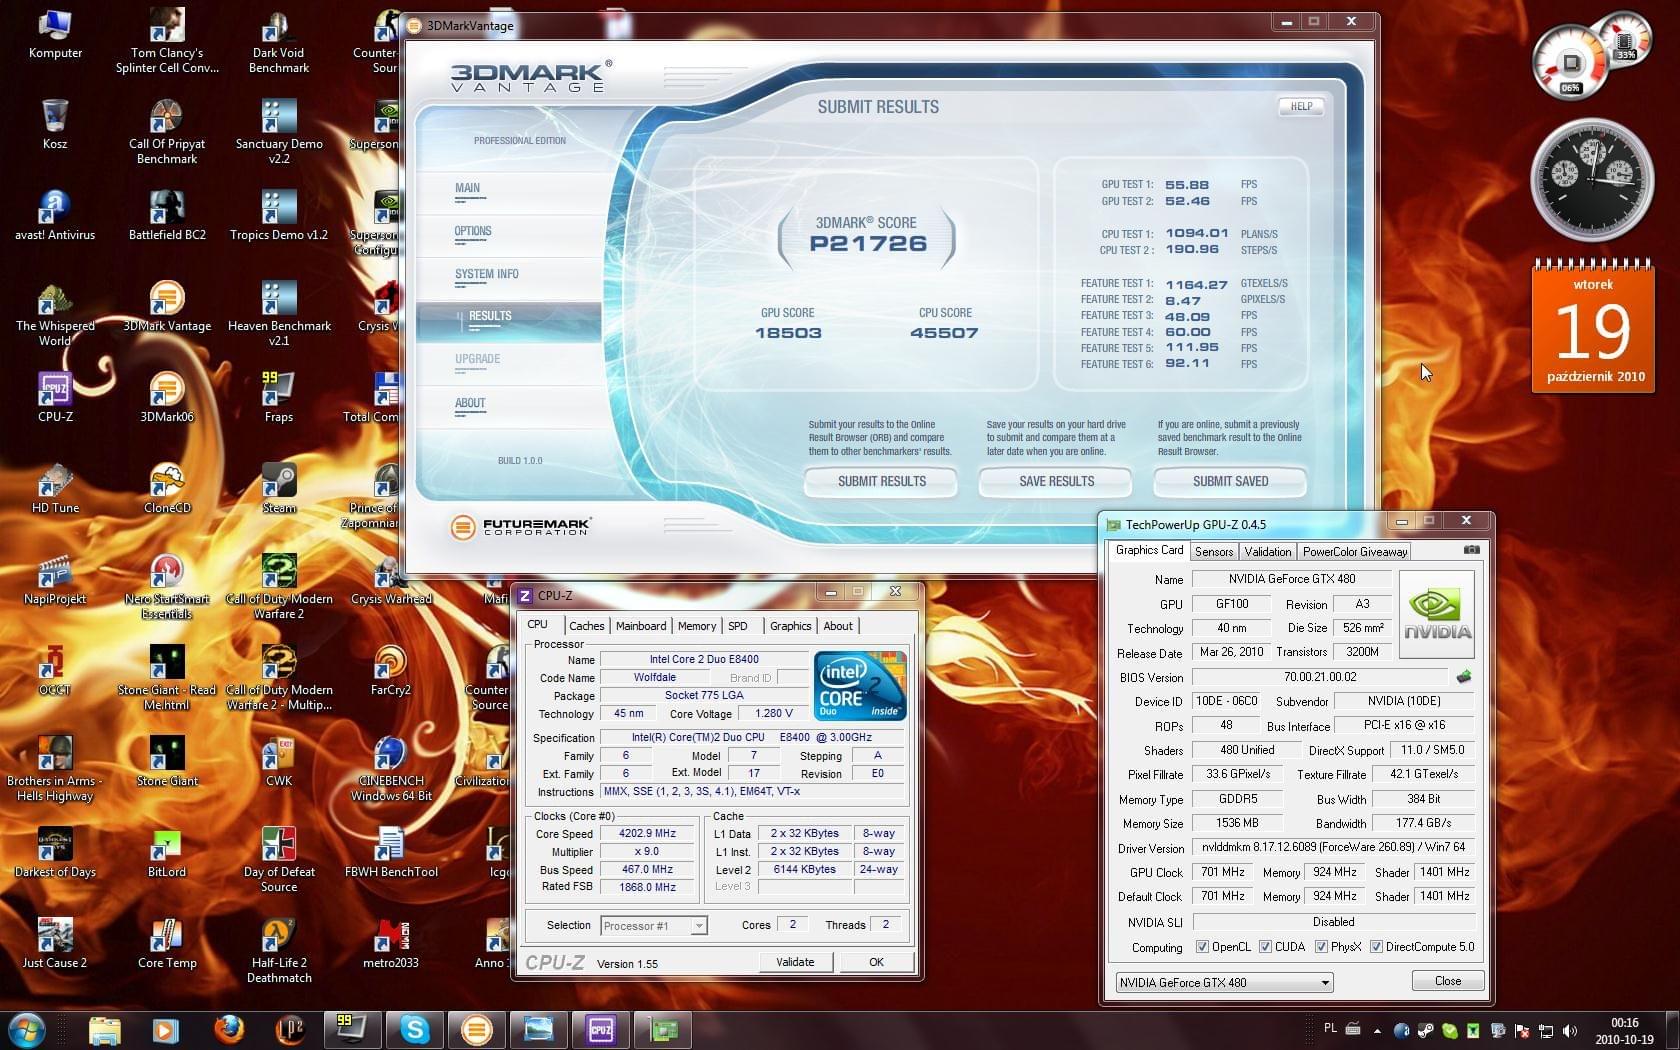Launch HD Tune desktop shortcut
The width and height of the screenshot is (1680, 1050).
(x=55, y=489)
